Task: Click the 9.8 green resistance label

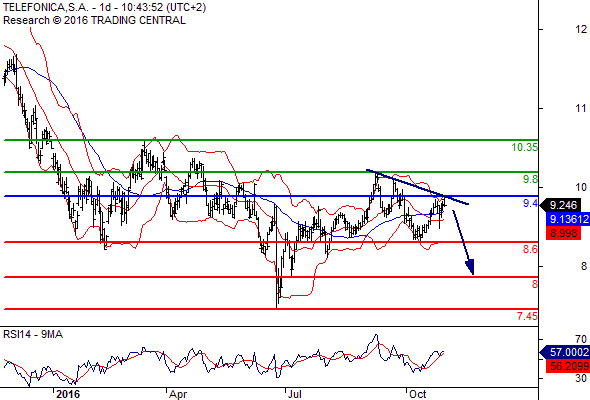Action: click(531, 179)
